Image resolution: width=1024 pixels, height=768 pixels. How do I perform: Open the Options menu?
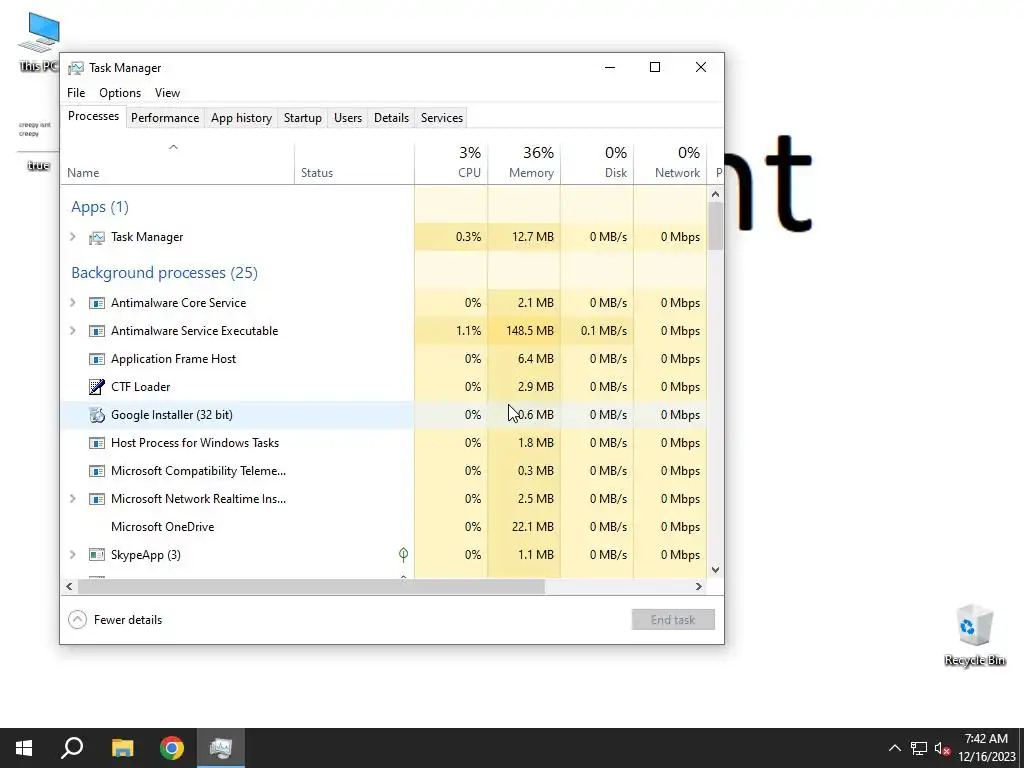[x=120, y=93]
